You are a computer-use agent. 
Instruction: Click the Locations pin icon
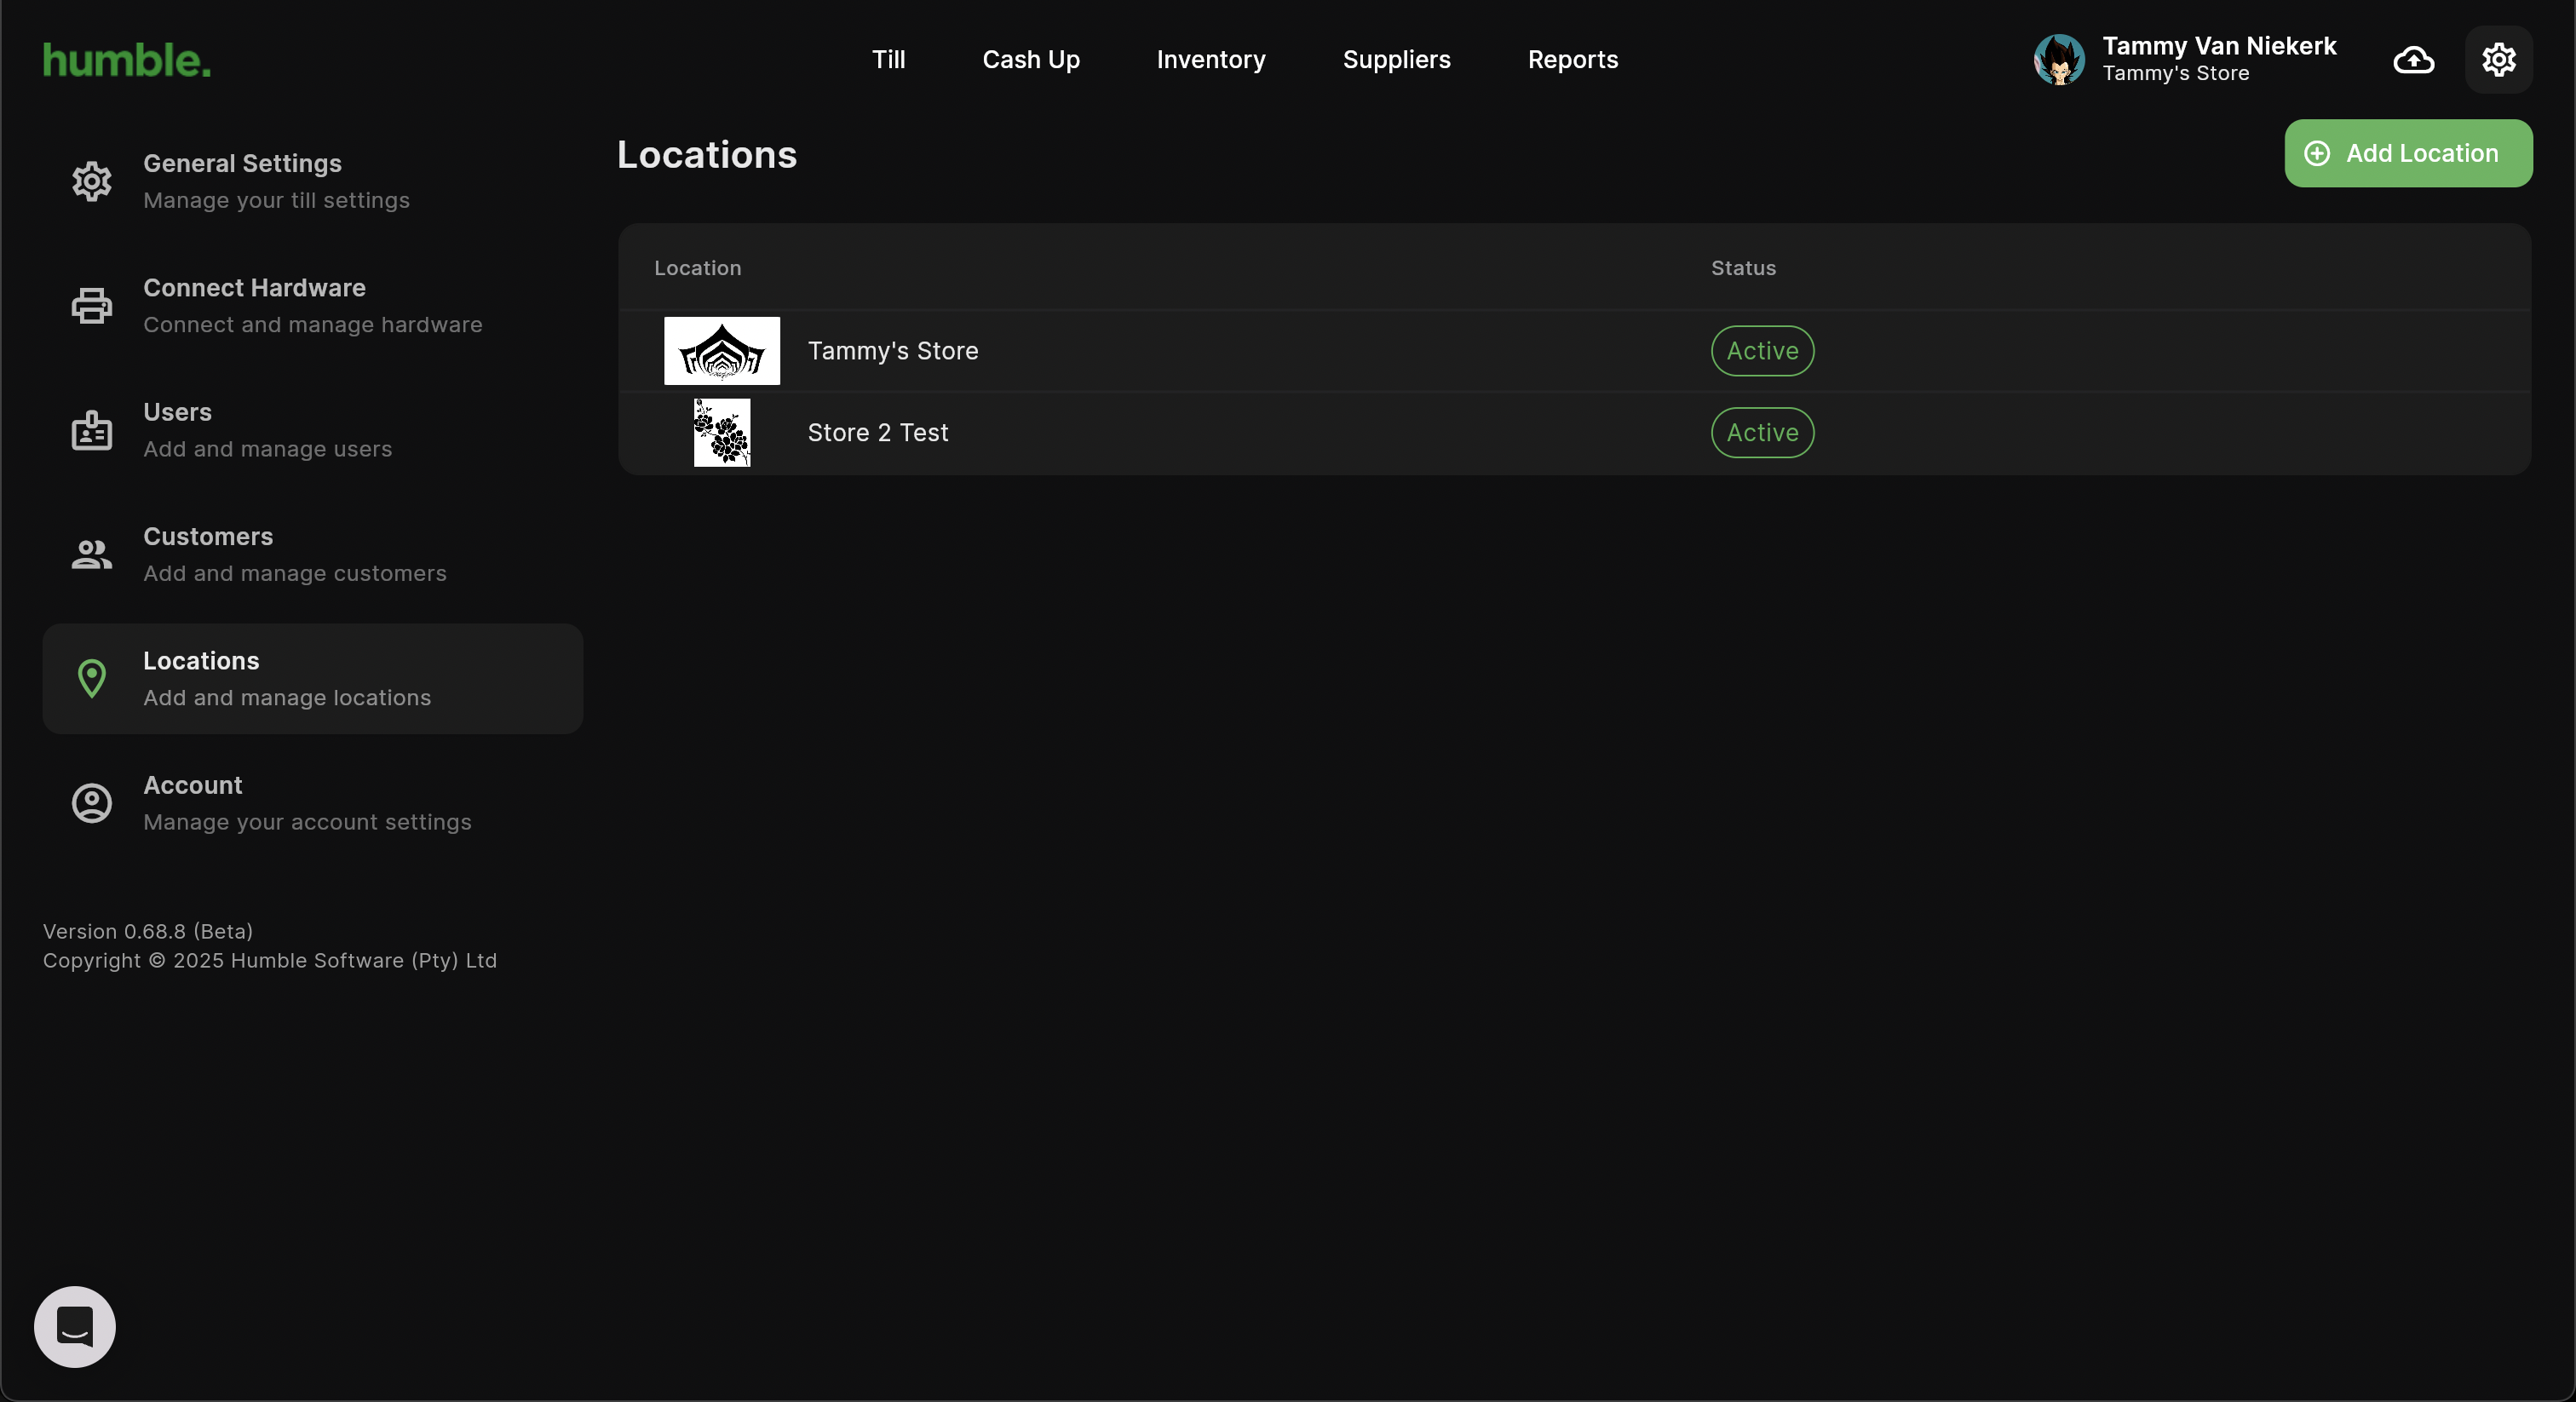(x=92, y=678)
